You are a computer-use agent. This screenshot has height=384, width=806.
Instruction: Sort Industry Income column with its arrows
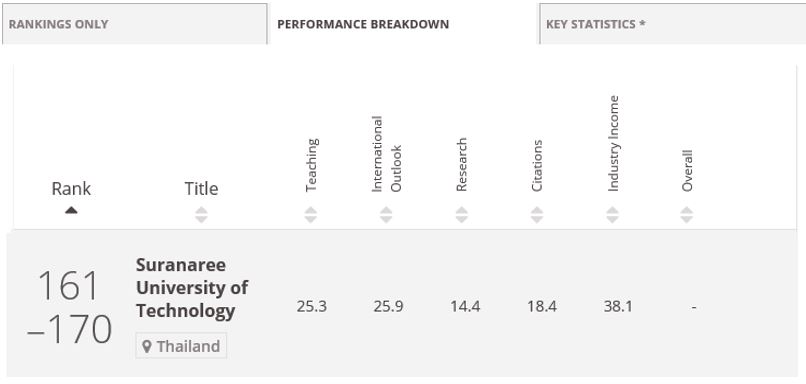click(612, 214)
